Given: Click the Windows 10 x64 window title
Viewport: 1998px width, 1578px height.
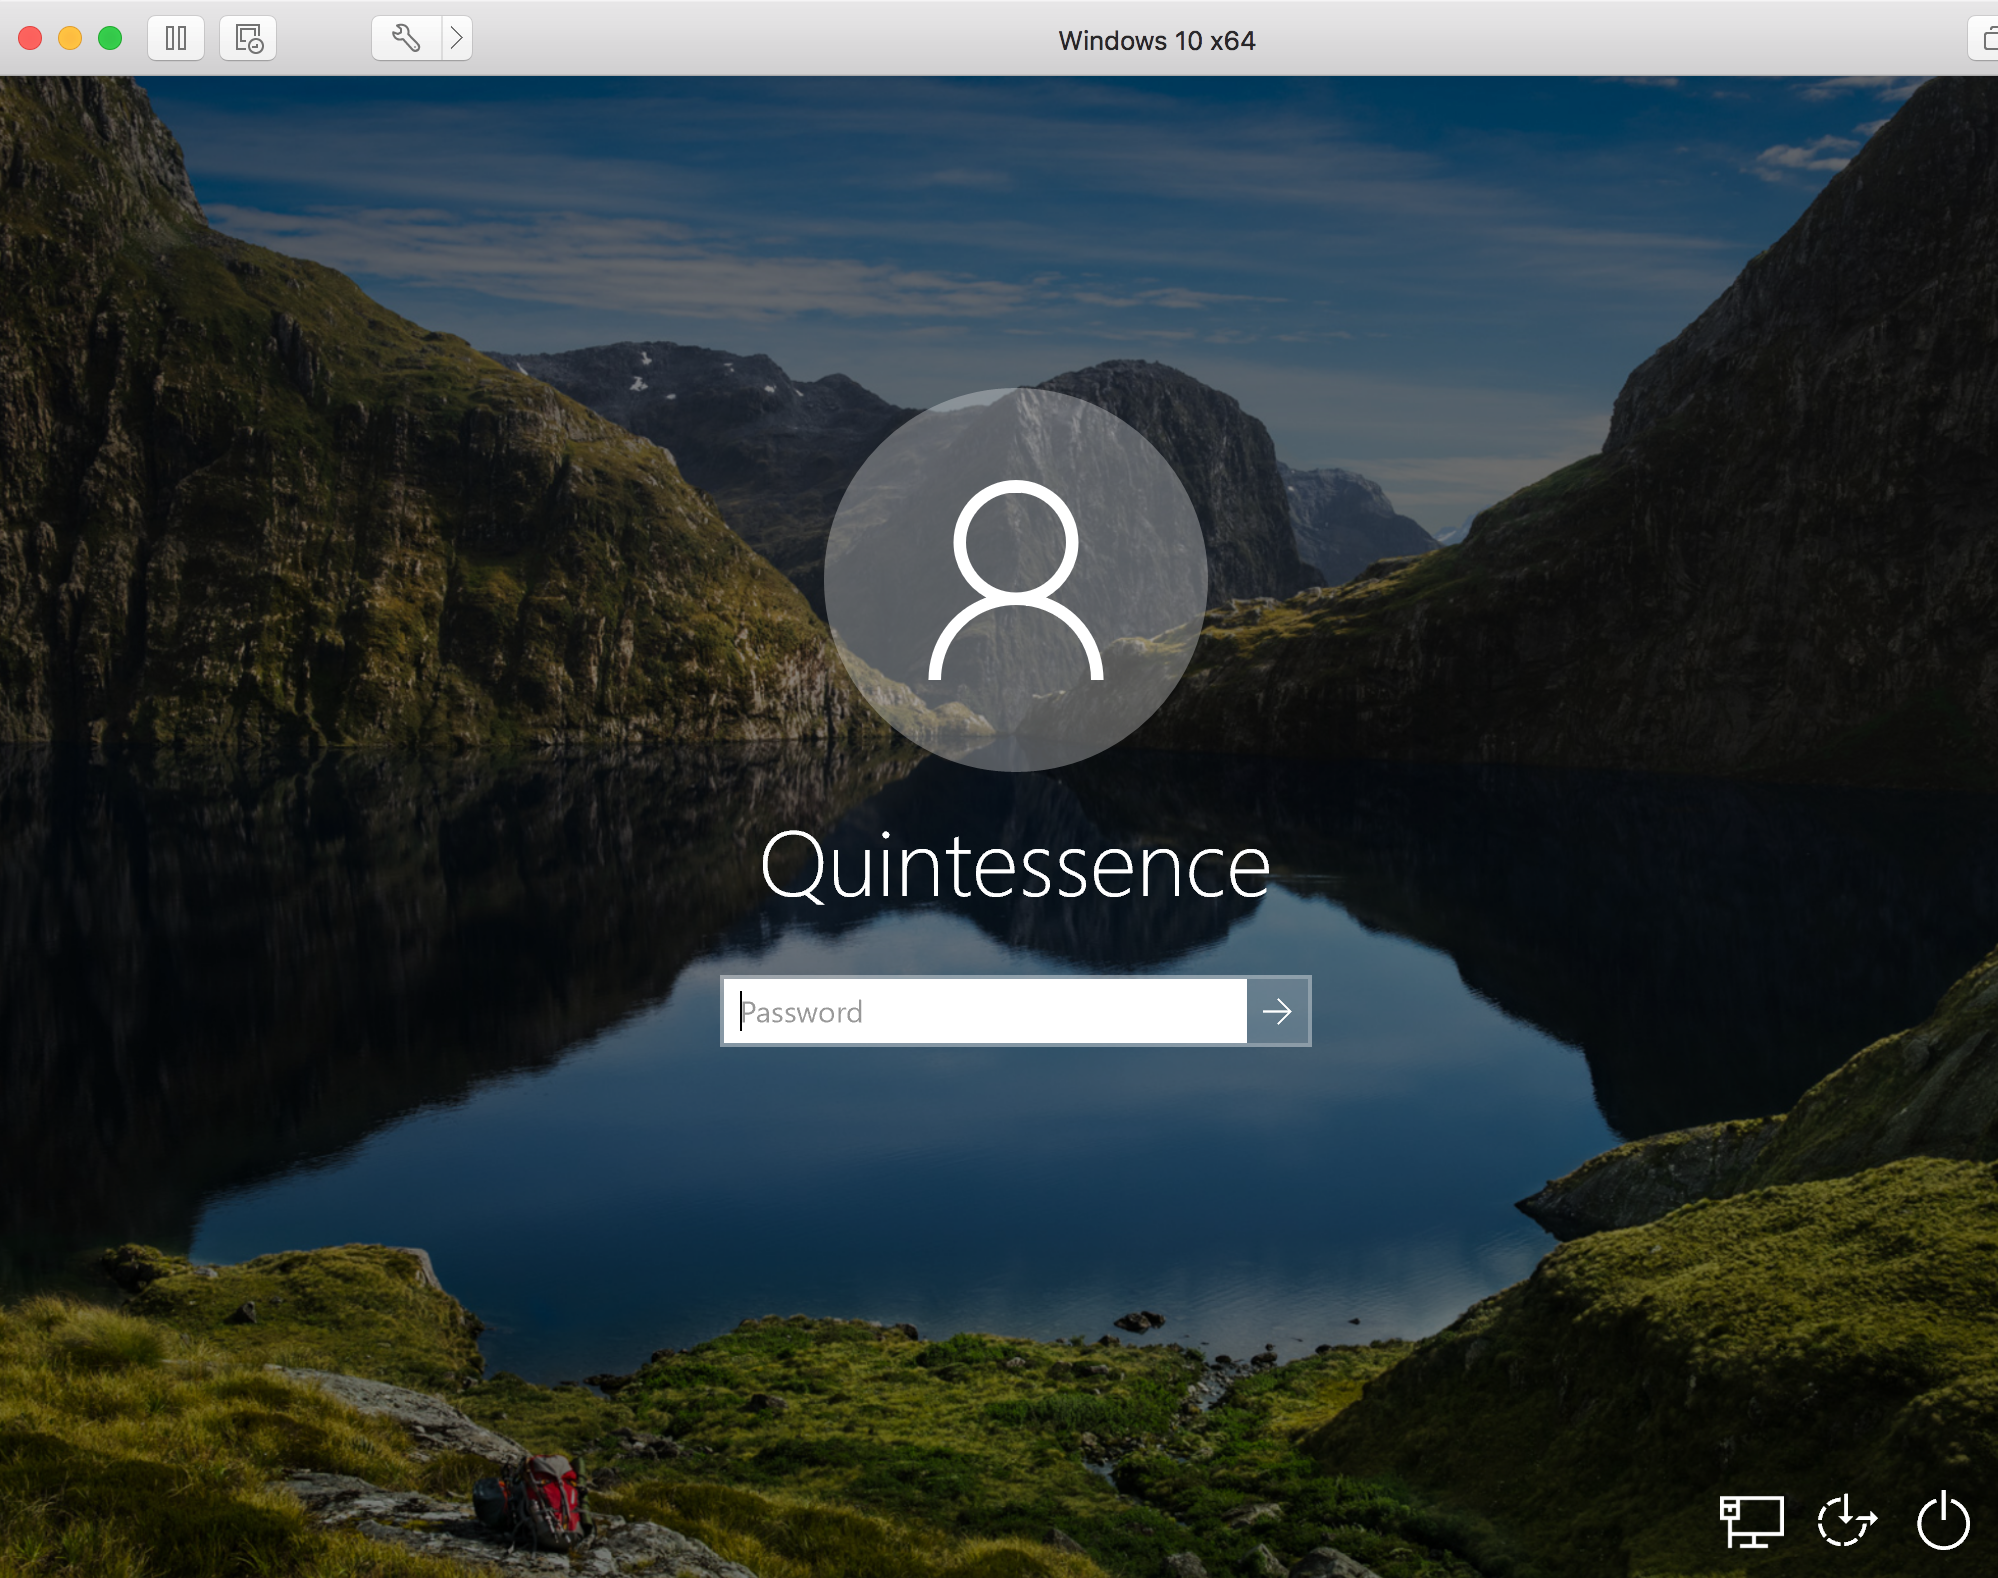Looking at the screenshot, I should (x=1157, y=40).
